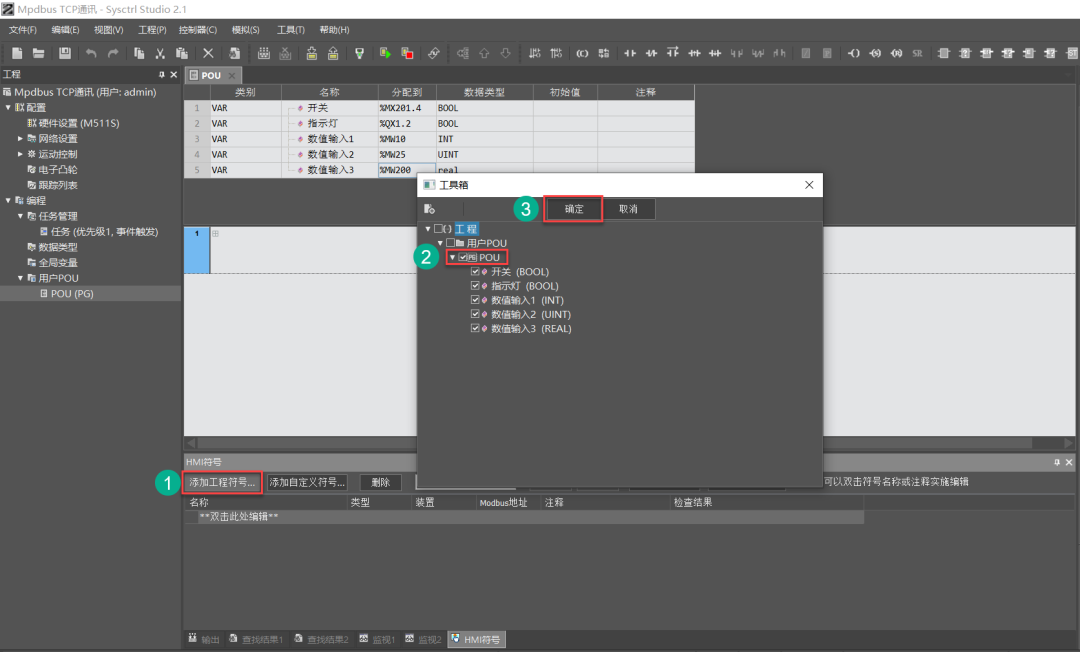This screenshot has height=652, width=1080.
Task: Click the Redo arrow icon
Action: tap(113, 53)
